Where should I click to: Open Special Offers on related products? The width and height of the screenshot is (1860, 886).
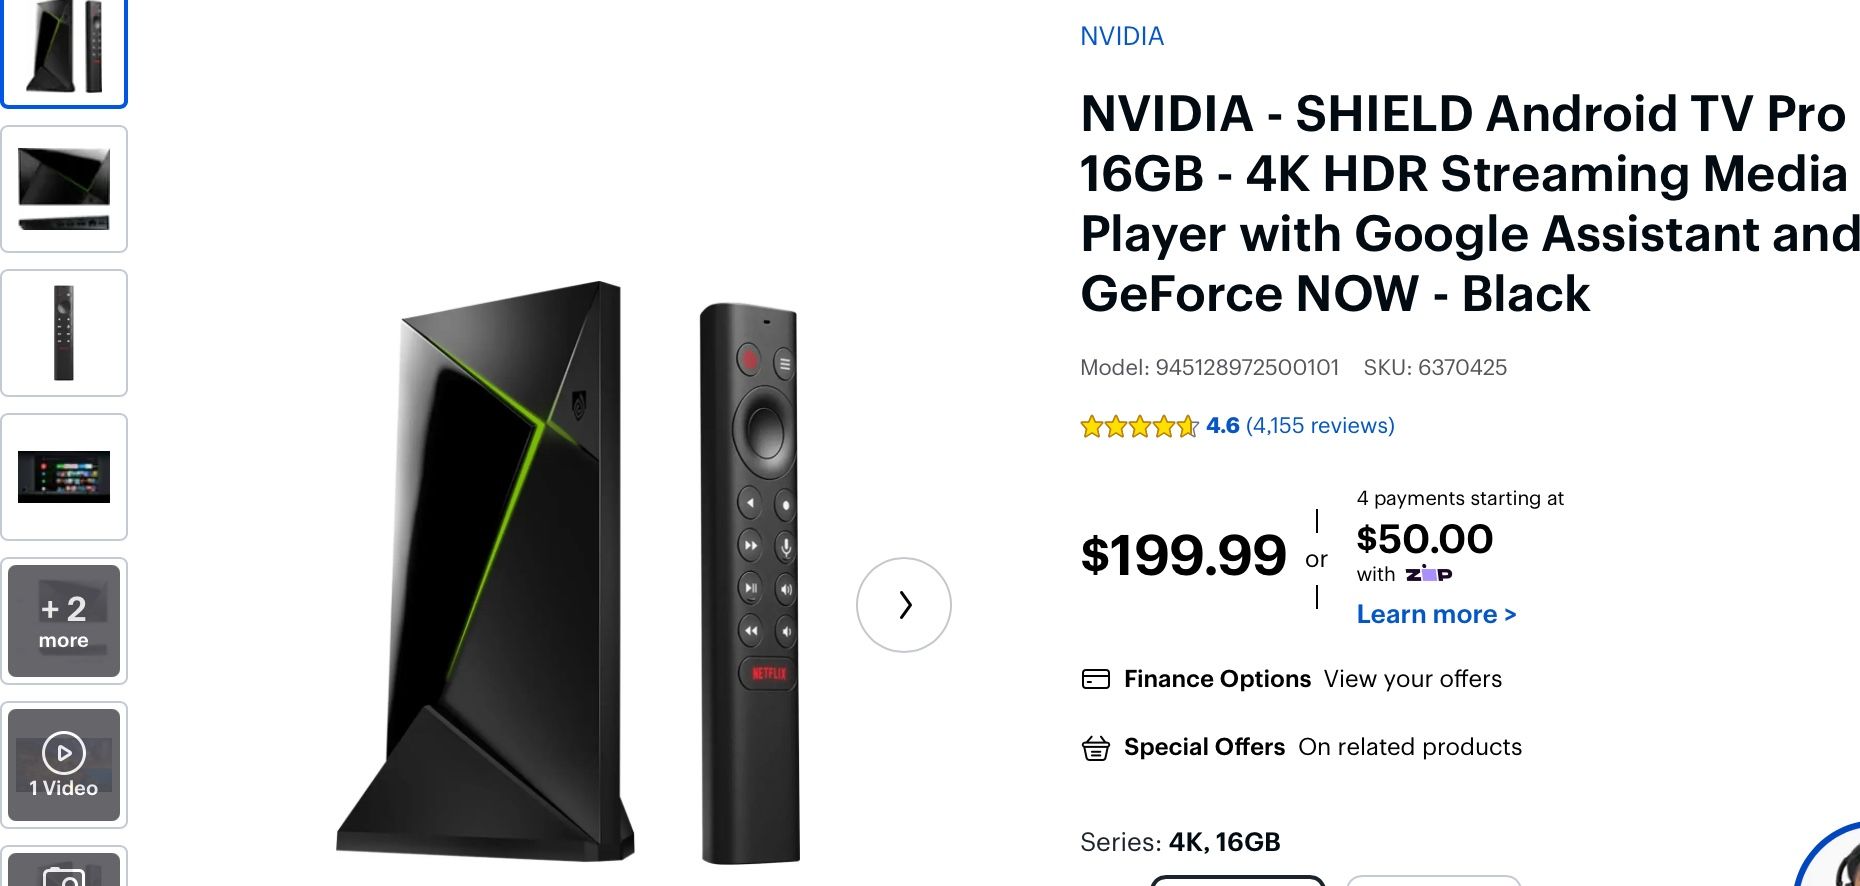tap(1409, 748)
